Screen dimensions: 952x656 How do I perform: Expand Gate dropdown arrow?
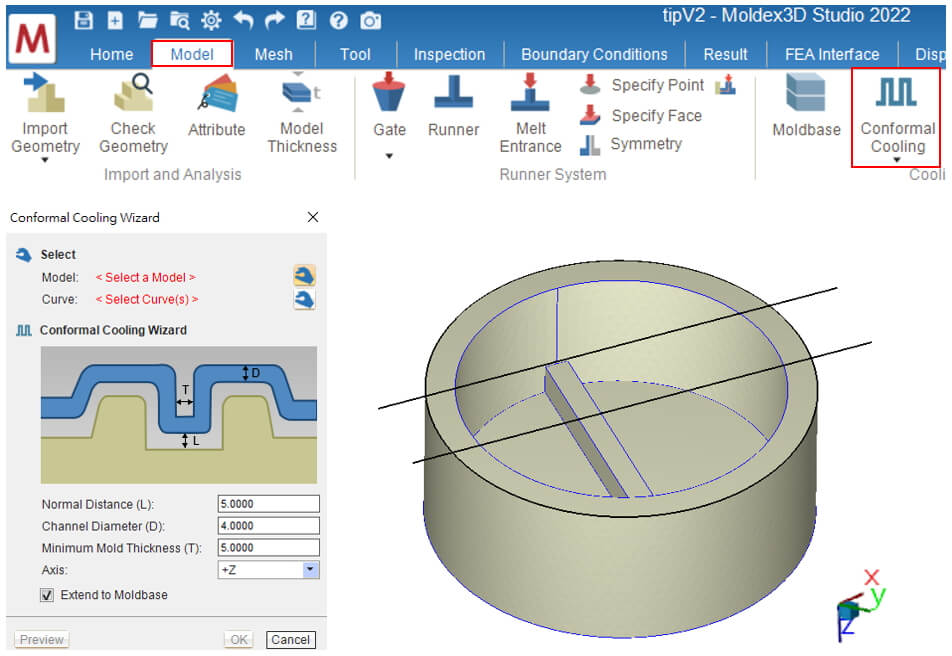[x=389, y=156]
